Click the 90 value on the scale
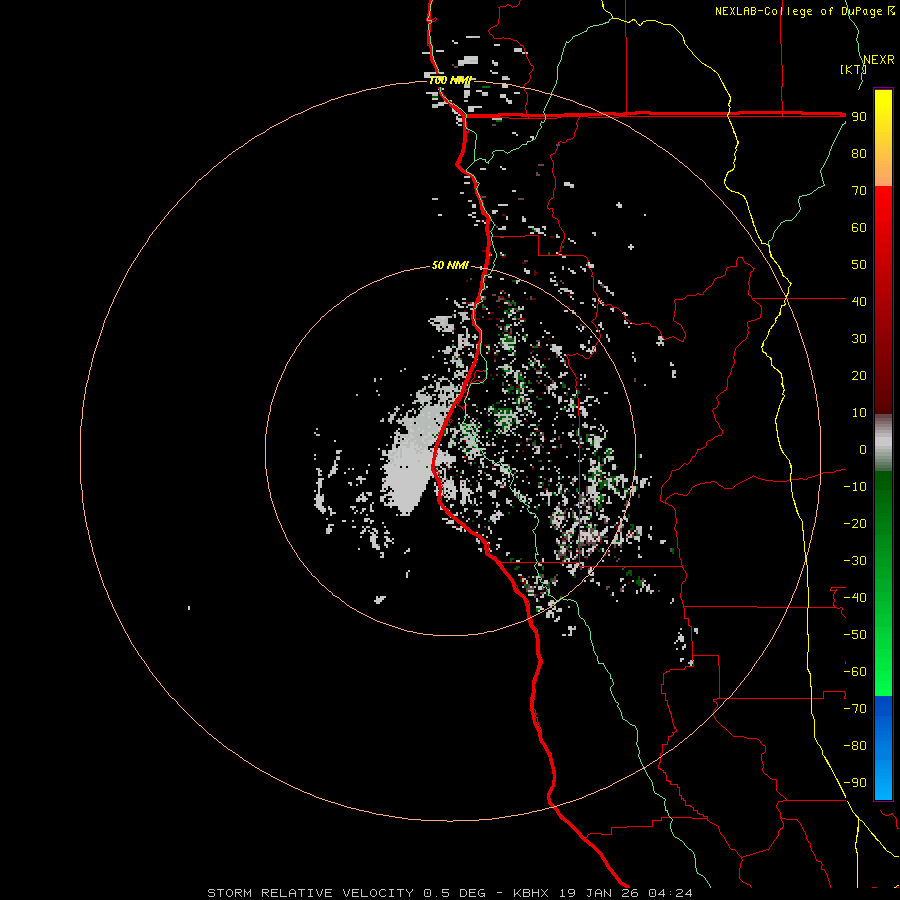 pyautogui.click(x=859, y=117)
